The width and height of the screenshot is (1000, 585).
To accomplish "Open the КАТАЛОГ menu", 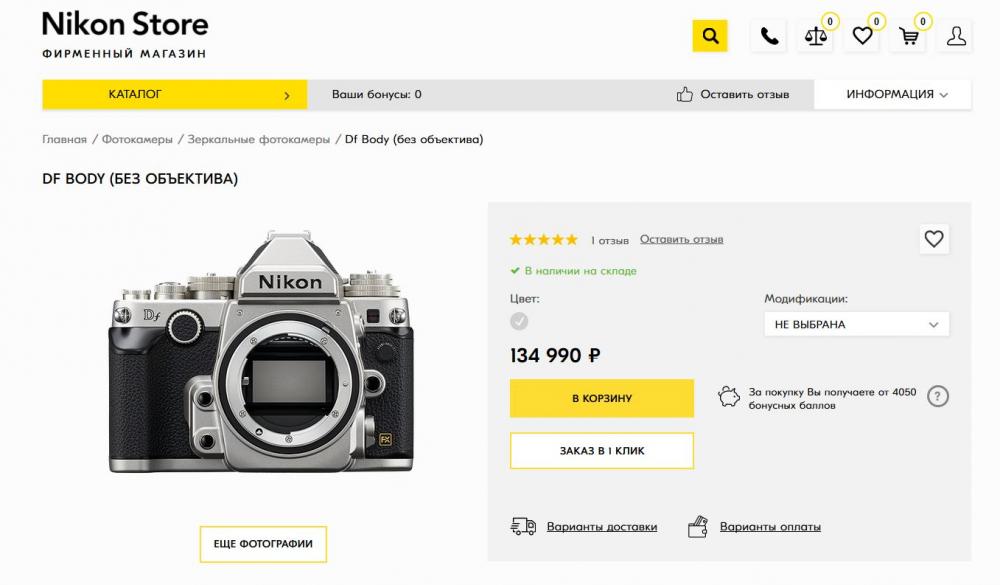I will click(175, 94).
